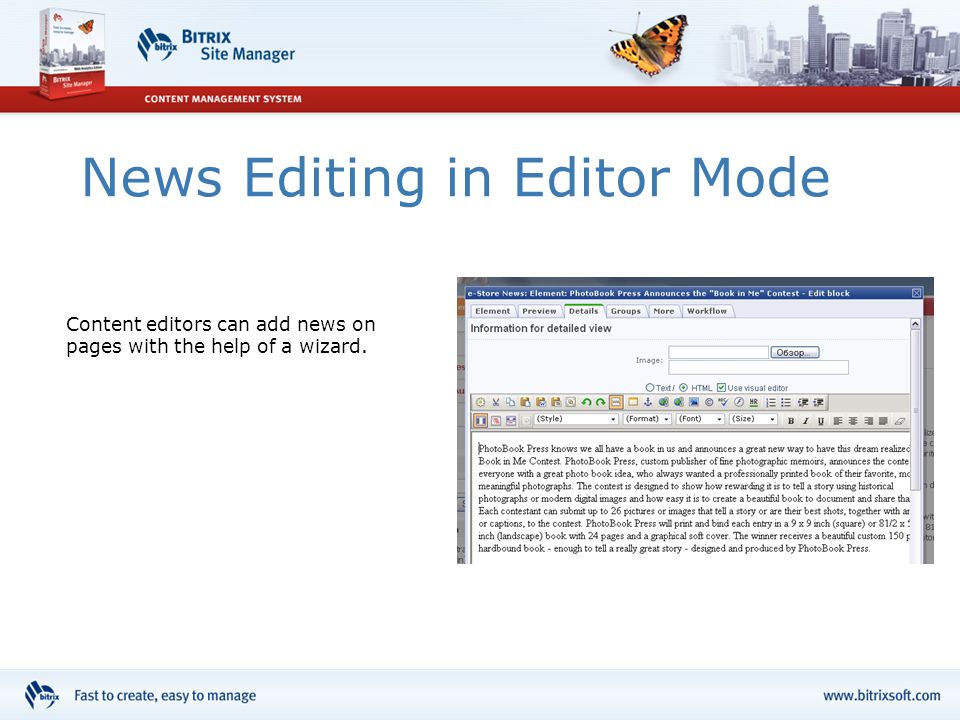Click the Обзор browse button

[794, 353]
